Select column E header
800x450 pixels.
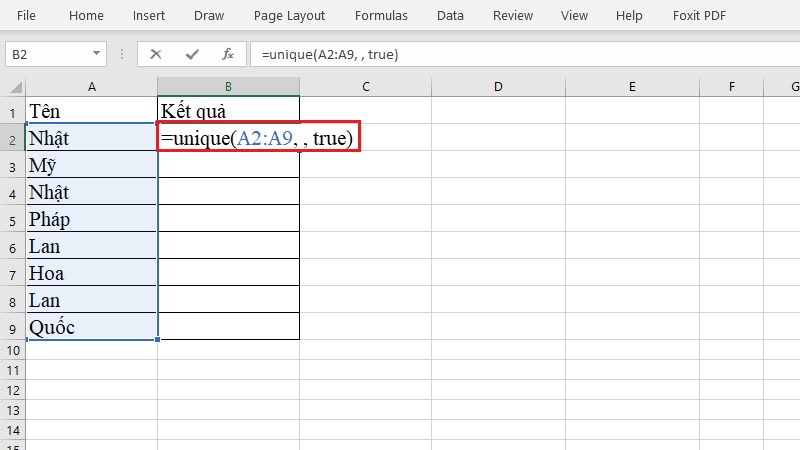[x=632, y=87]
